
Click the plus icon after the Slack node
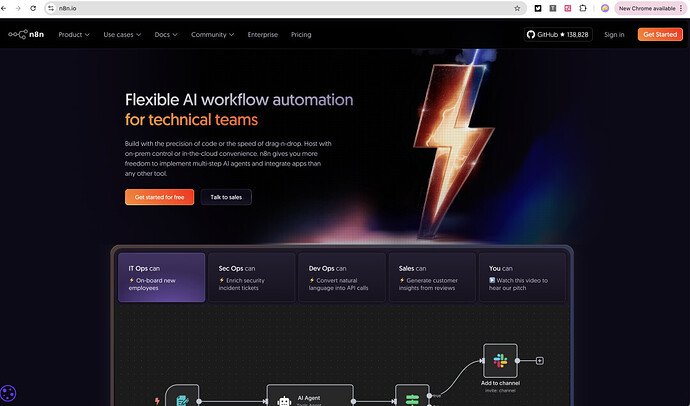click(540, 360)
